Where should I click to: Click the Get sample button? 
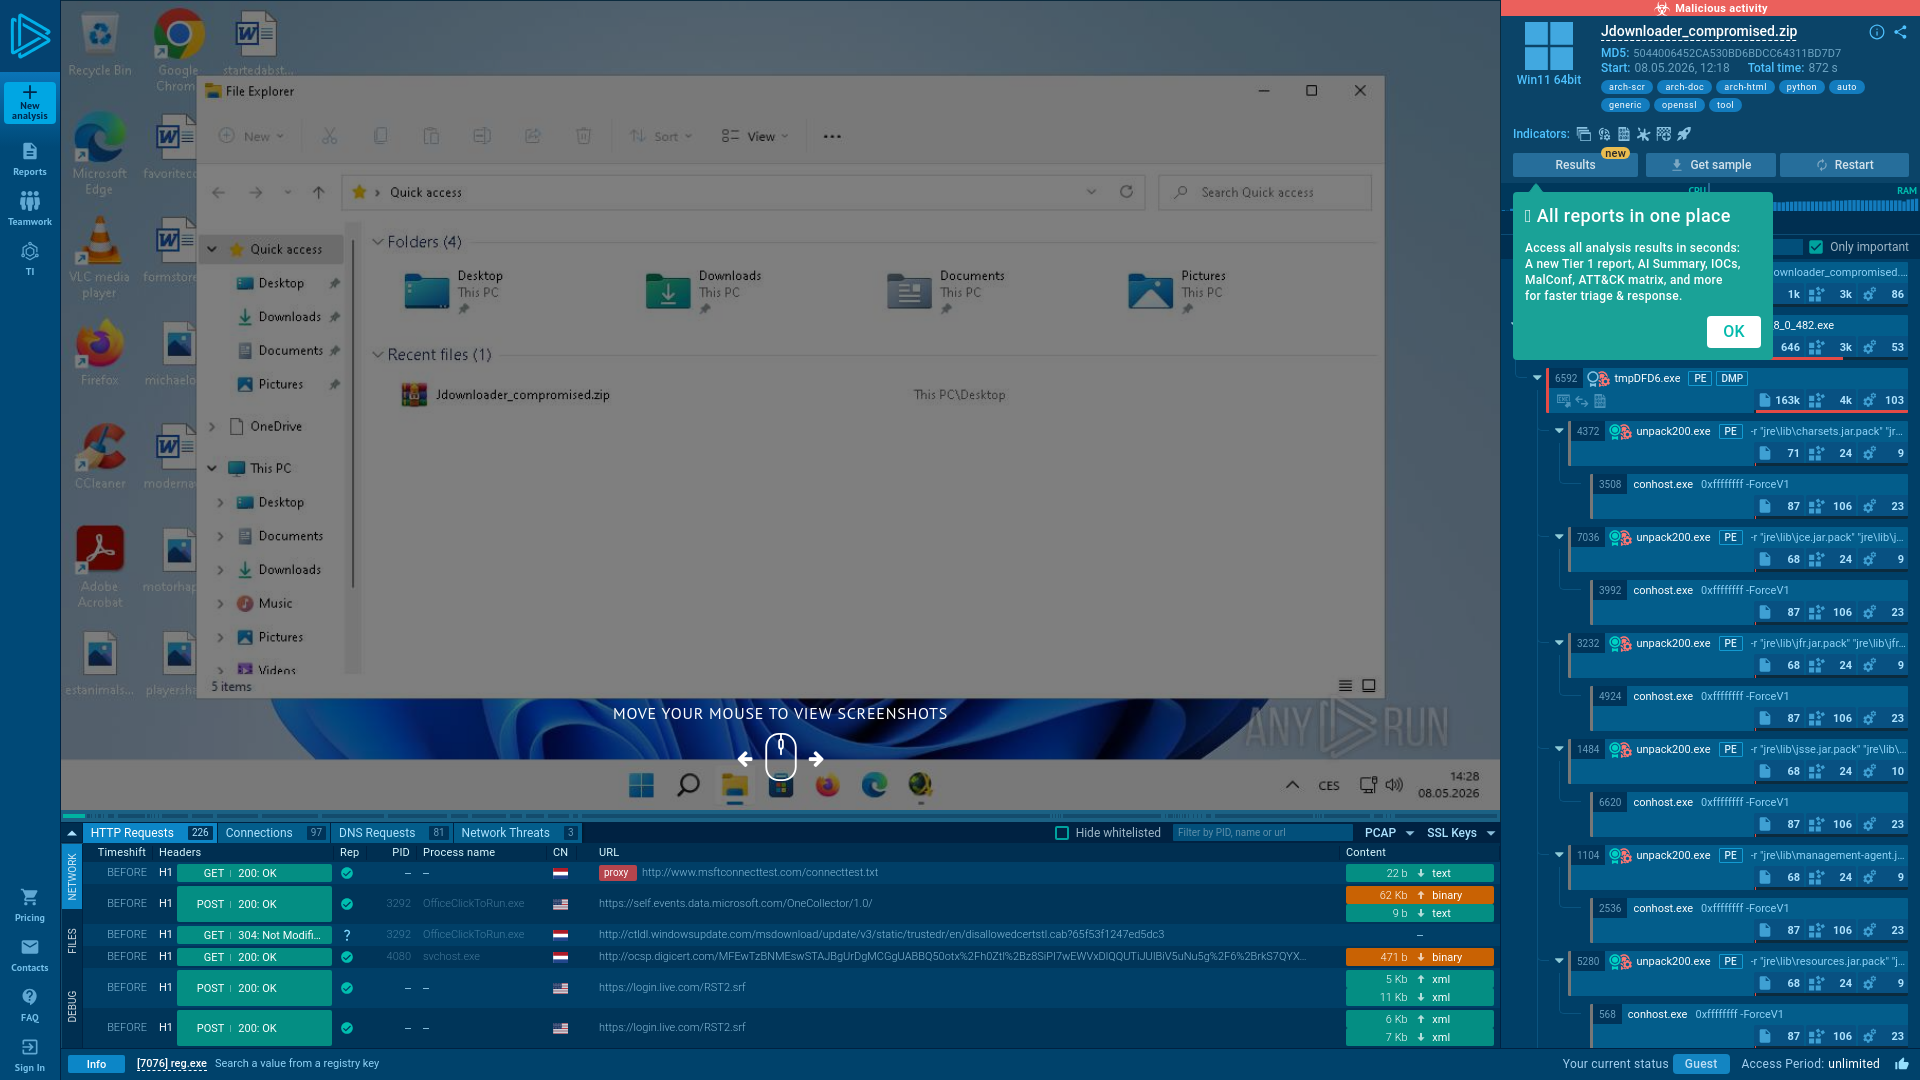tap(1711, 165)
